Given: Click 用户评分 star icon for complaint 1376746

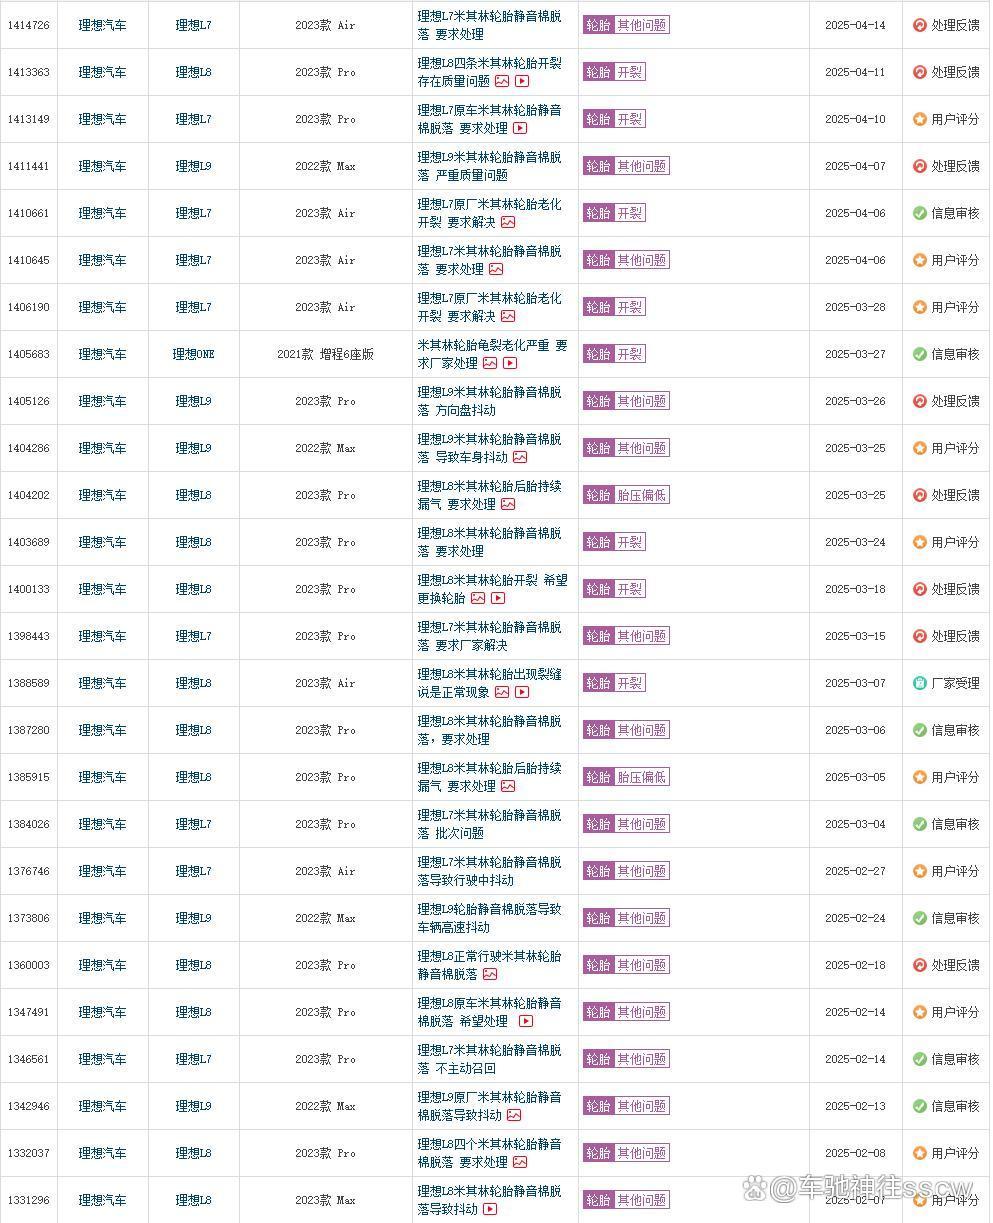Looking at the screenshot, I should pyautogui.click(x=920, y=871).
